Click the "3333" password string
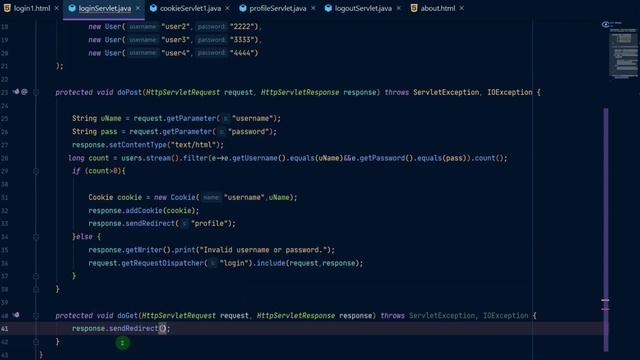640x360 pixels. (244, 40)
